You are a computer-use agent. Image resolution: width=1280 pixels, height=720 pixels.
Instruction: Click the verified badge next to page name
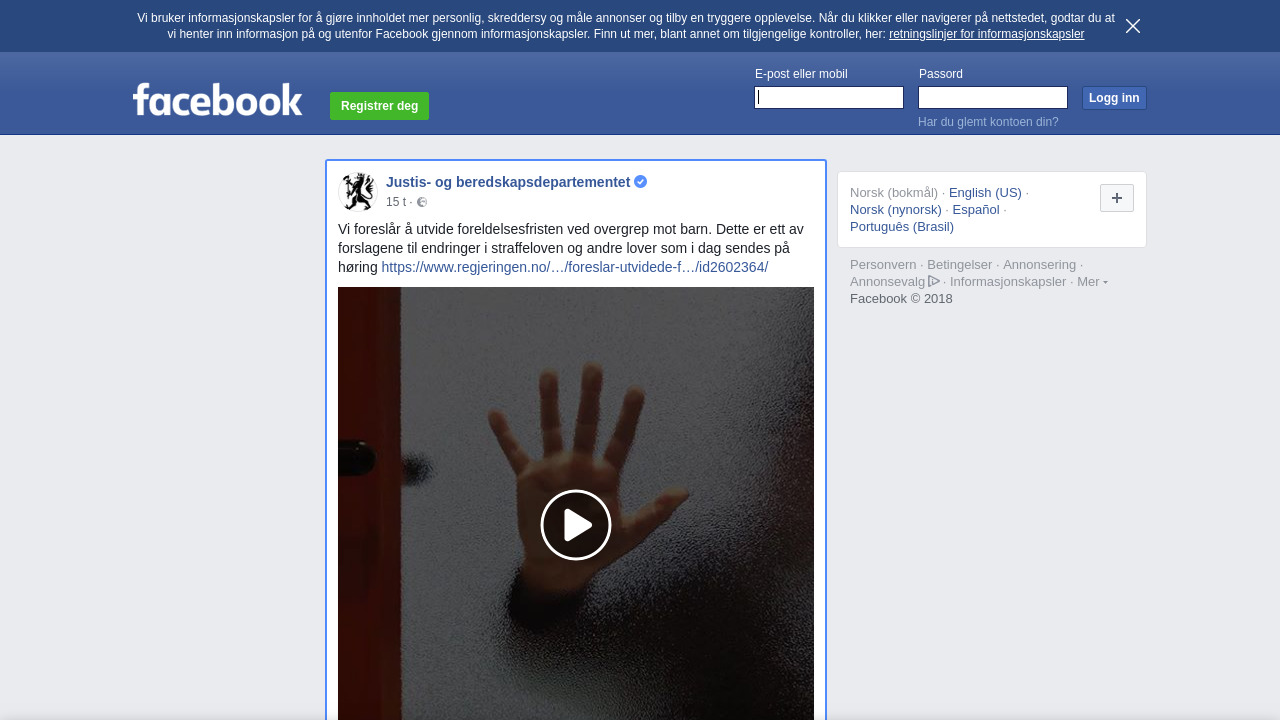coord(640,182)
